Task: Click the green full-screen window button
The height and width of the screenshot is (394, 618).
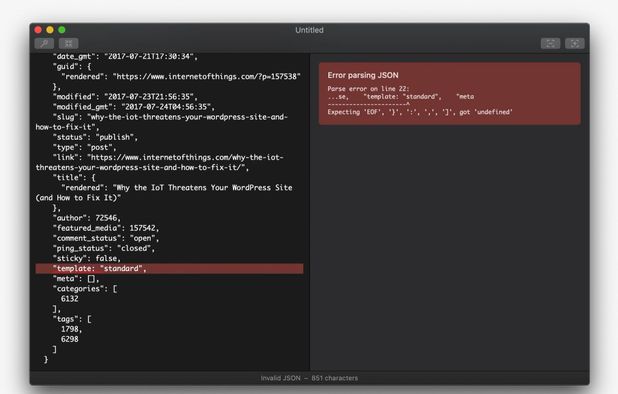Action: pyautogui.click(x=62, y=30)
